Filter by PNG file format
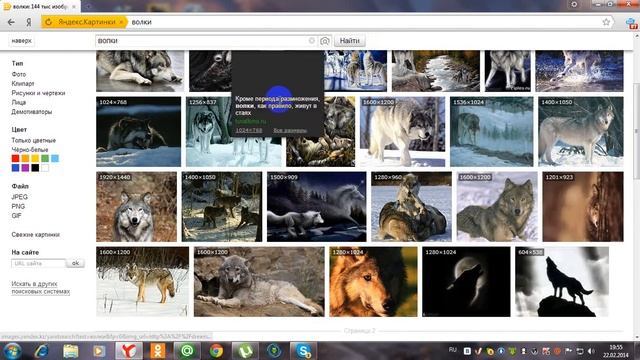This screenshot has height=360, width=640. [18, 207]
